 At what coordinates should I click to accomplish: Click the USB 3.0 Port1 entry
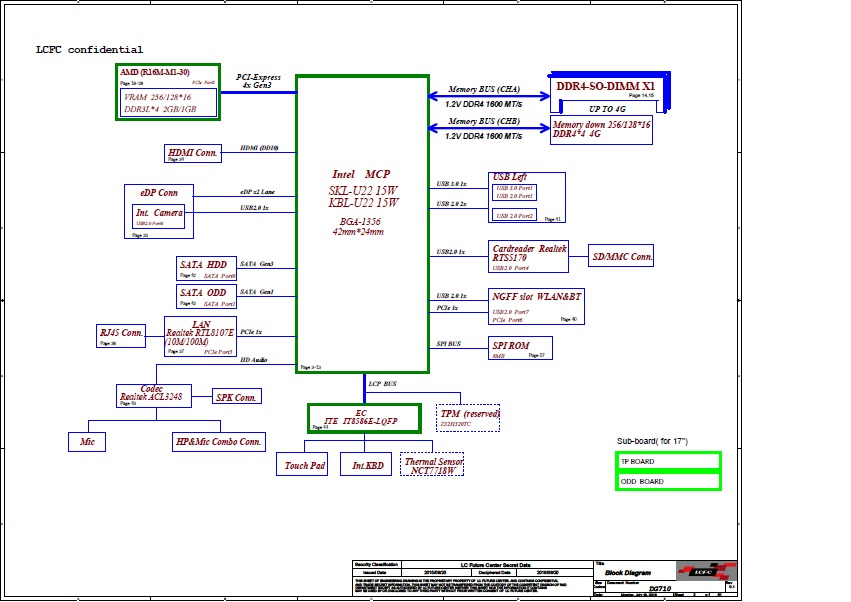click(515, 188)
